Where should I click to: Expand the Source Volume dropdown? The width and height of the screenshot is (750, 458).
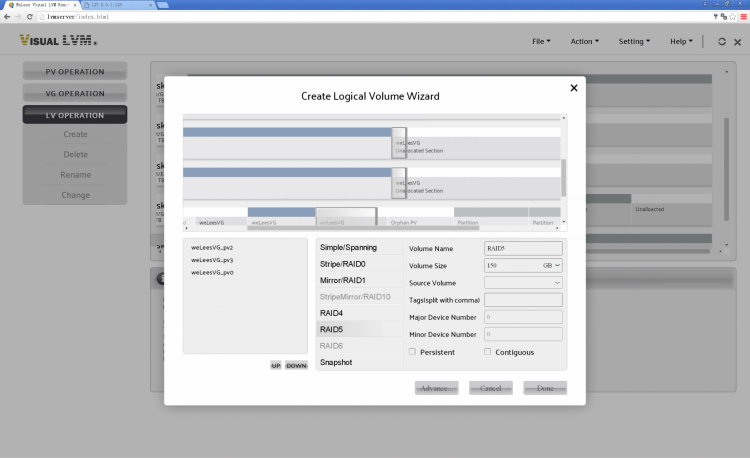pyautogui.click(x=523, y=283)
